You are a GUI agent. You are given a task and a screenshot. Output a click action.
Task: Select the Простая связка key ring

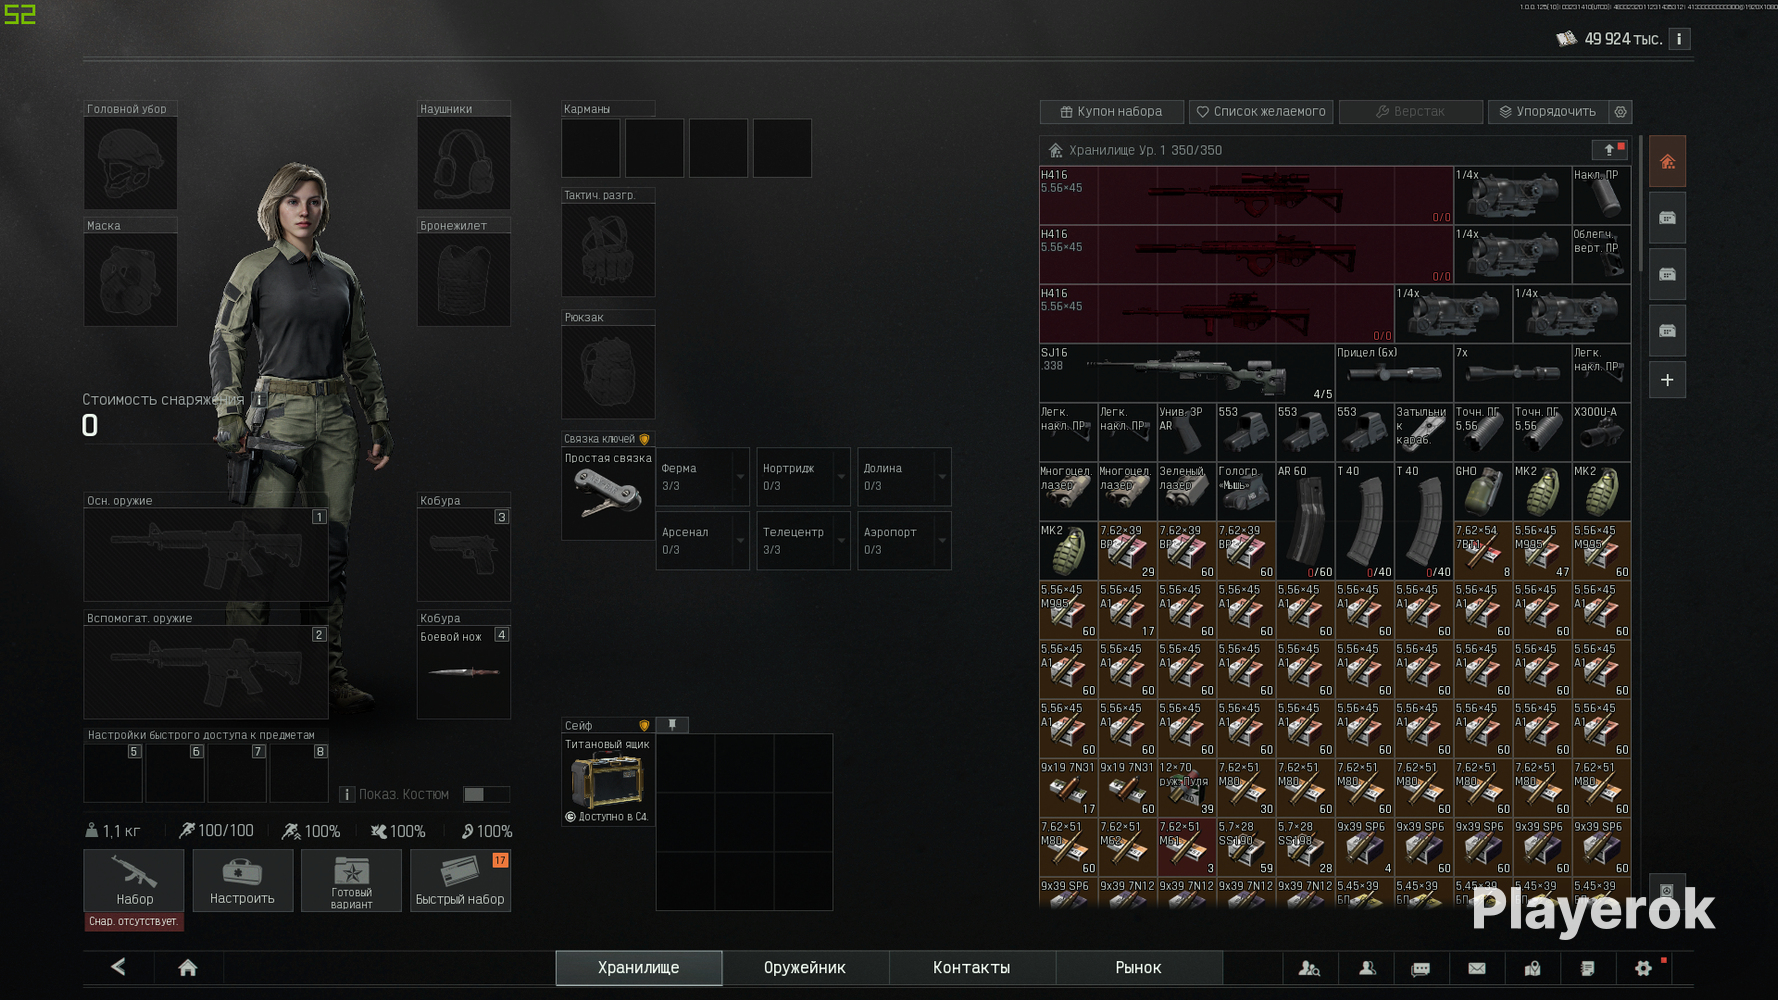[x=608, y=494]
